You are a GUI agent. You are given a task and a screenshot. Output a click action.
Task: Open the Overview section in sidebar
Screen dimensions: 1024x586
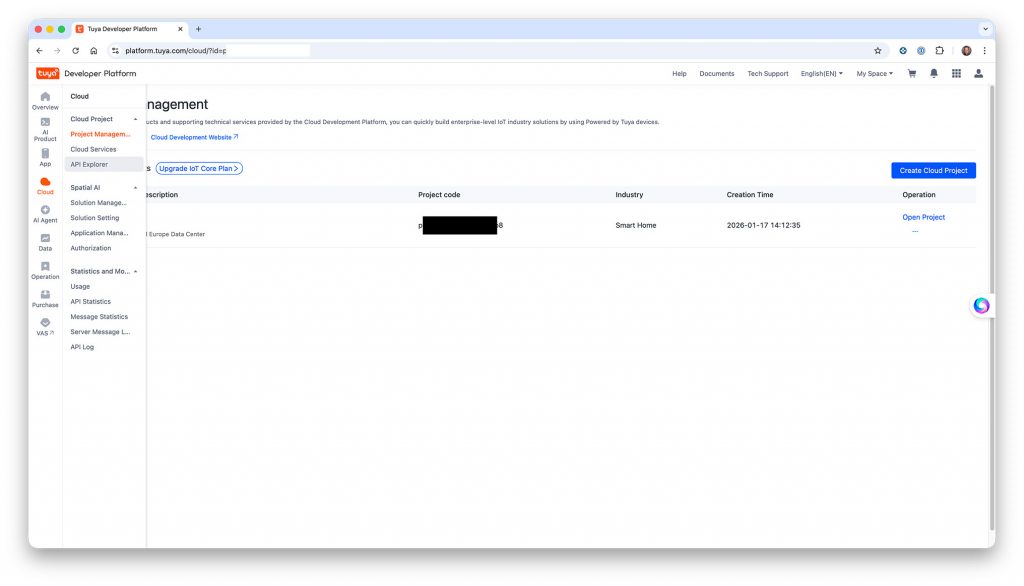coord(45,99)
